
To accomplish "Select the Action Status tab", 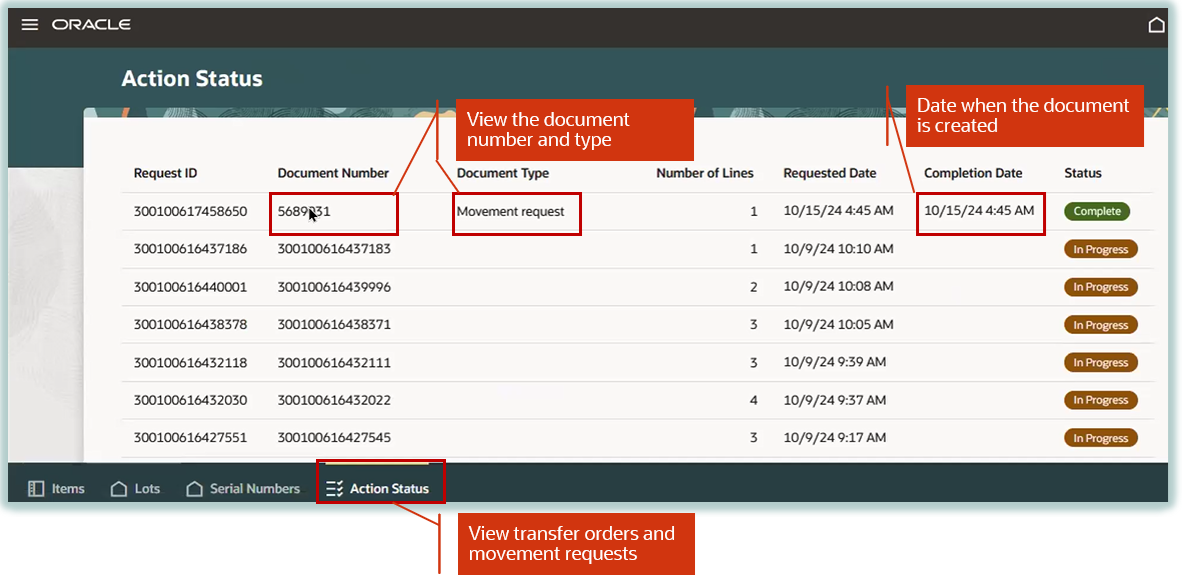I will click(x=378, y=489).
